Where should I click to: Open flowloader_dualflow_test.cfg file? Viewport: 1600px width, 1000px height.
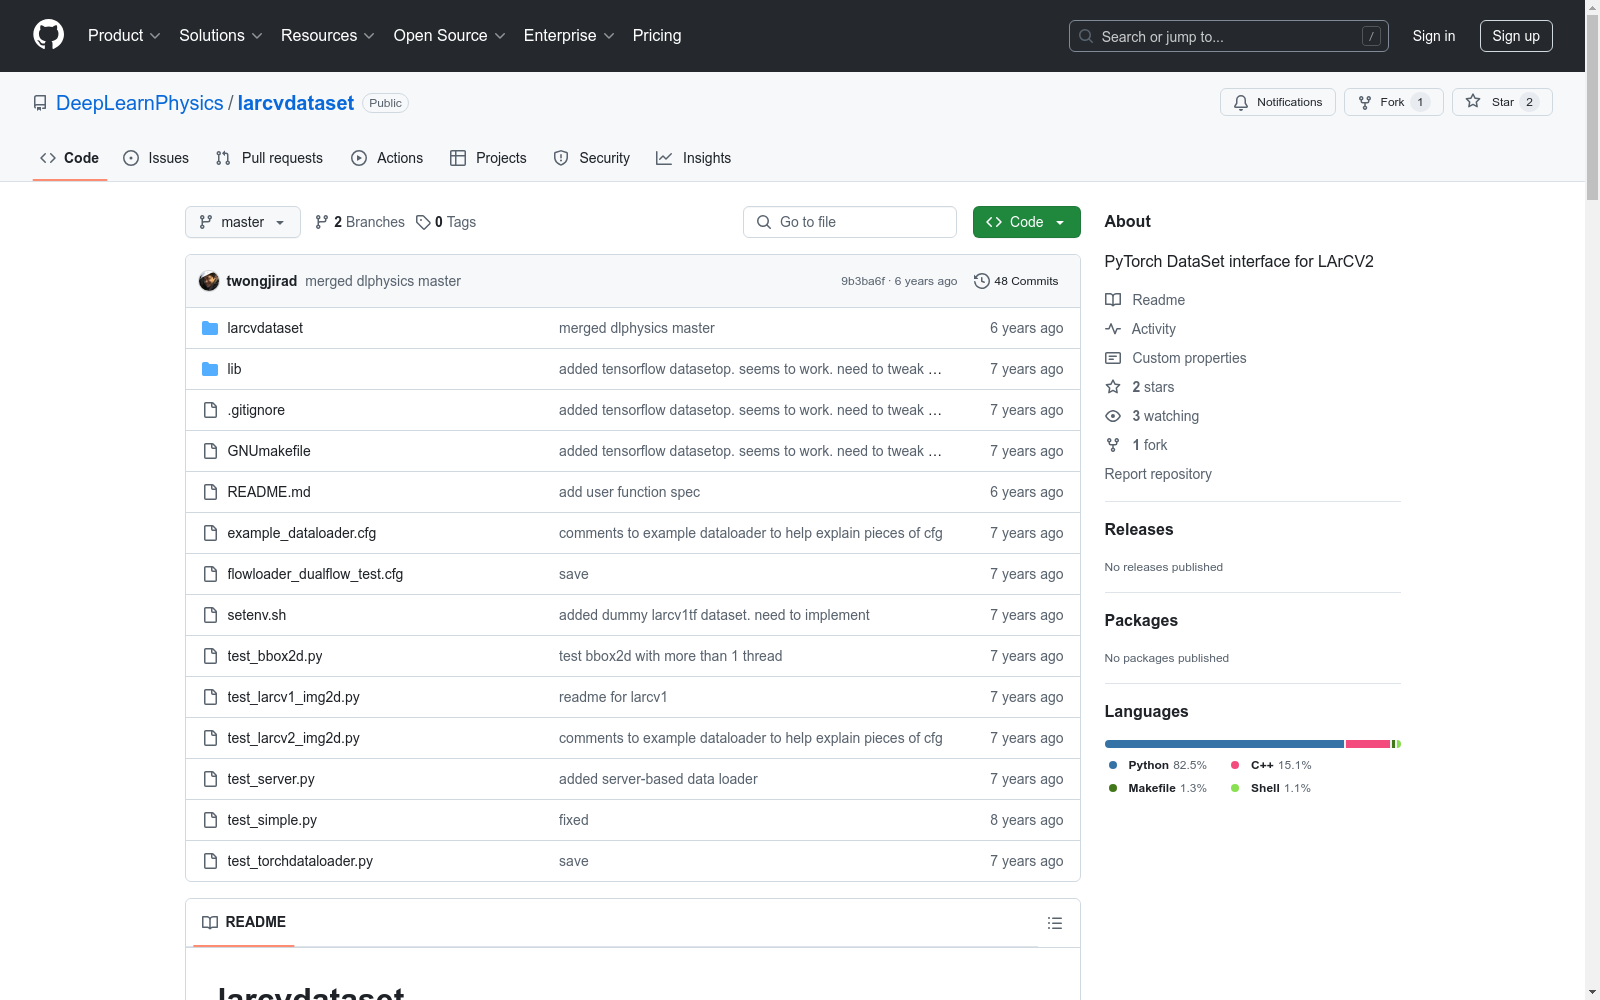[x=315, y=574]
